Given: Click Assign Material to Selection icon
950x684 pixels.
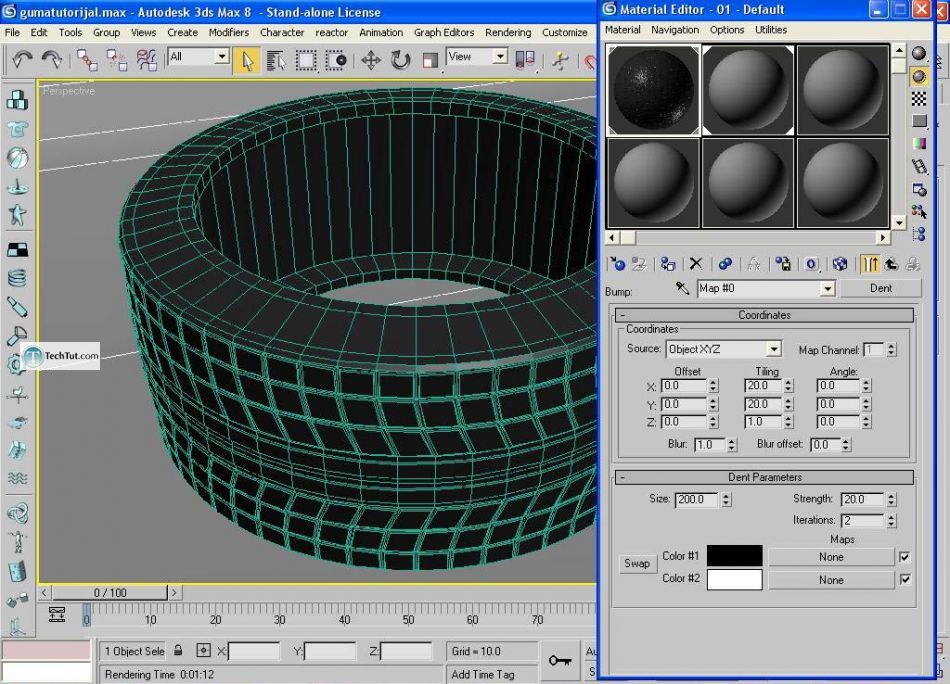Looking at the screenshot, I should (668, 264).
